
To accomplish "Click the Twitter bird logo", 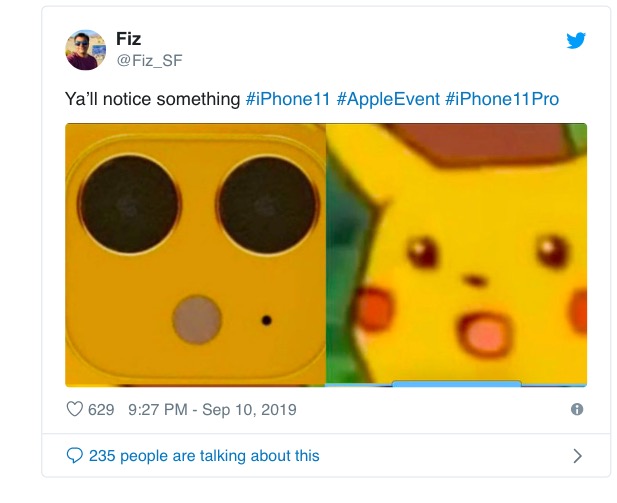I will click(576, 41).
